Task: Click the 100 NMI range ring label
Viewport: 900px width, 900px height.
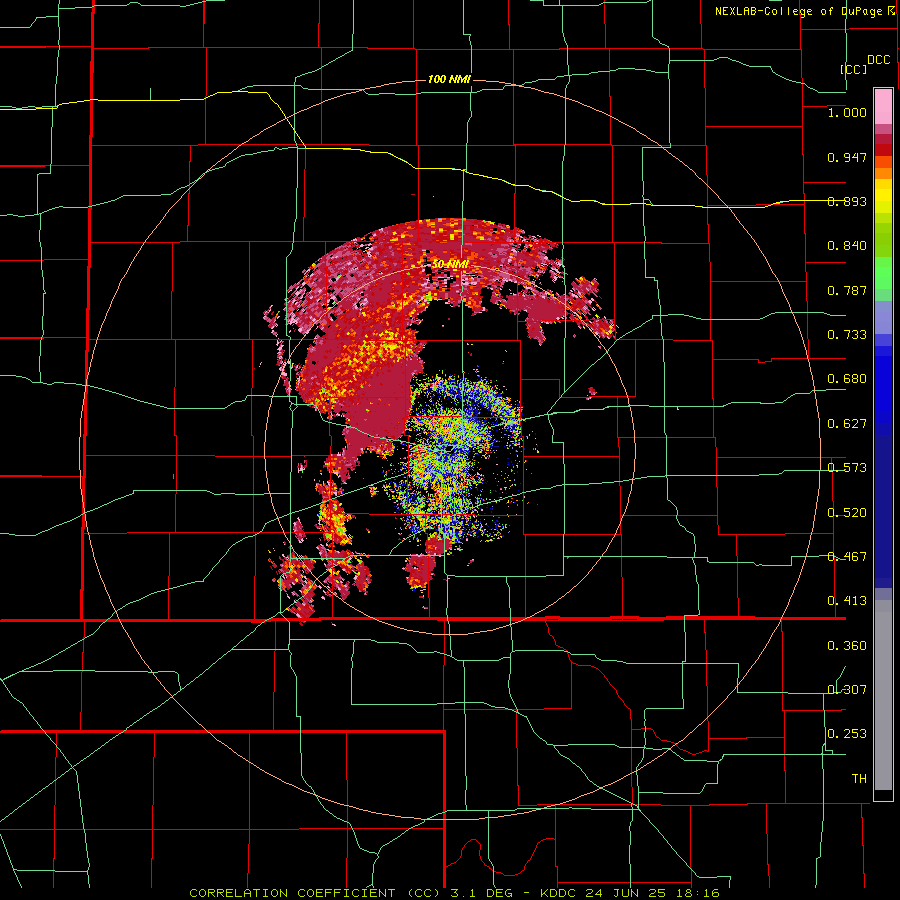Action: tap(449, 79)
